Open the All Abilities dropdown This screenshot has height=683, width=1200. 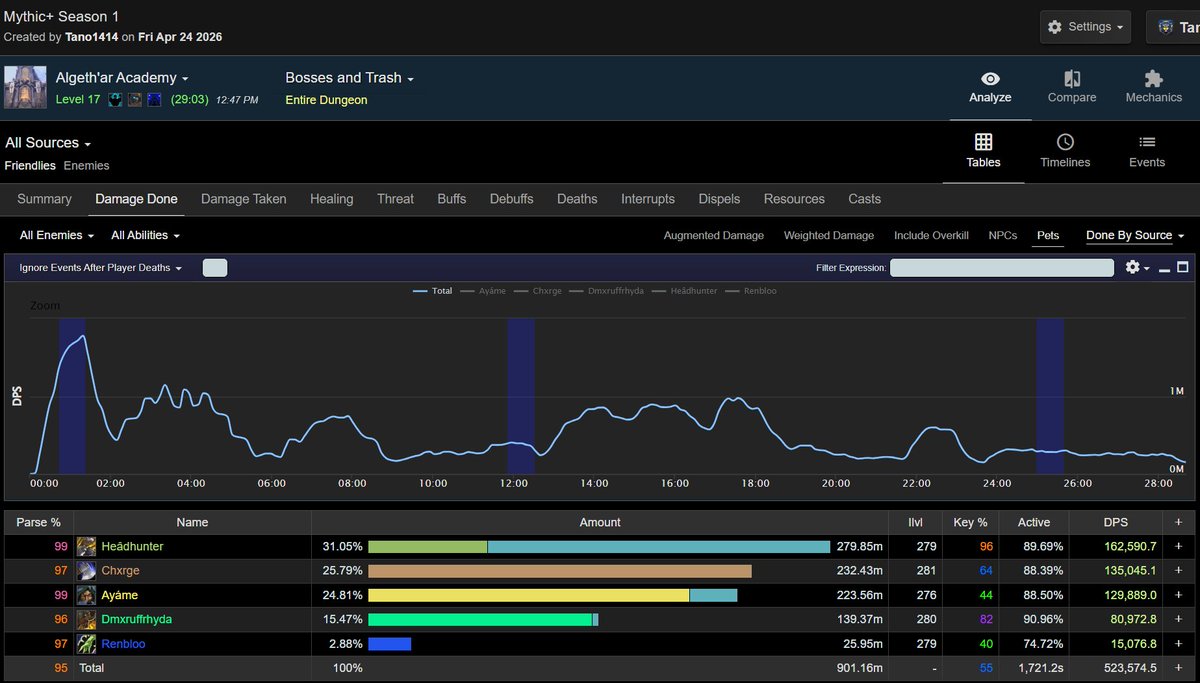point(146,236)
